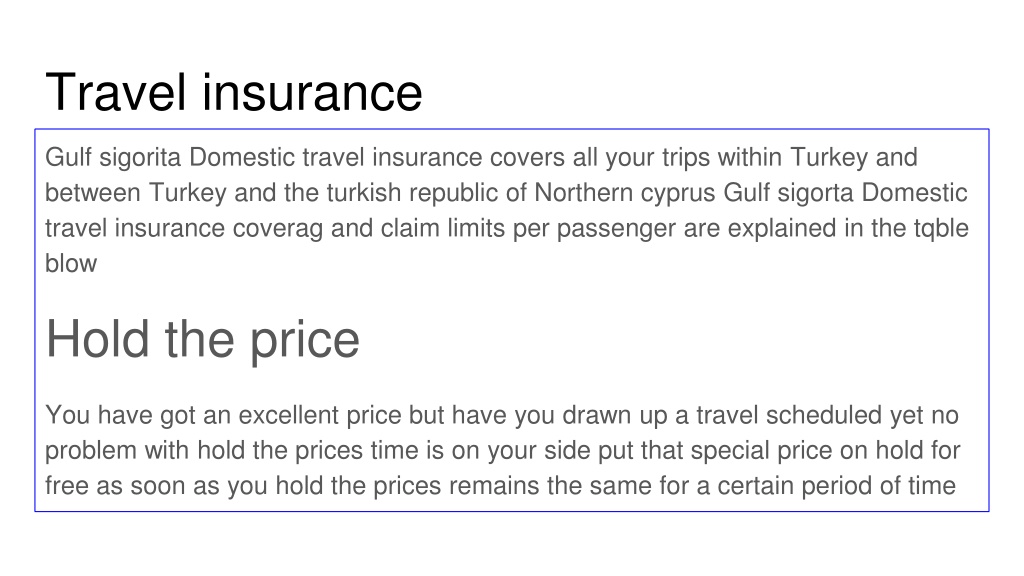Click the word blow ending the first paragraph
This screenshot has width=1024, height=576.
coord(71,263)
